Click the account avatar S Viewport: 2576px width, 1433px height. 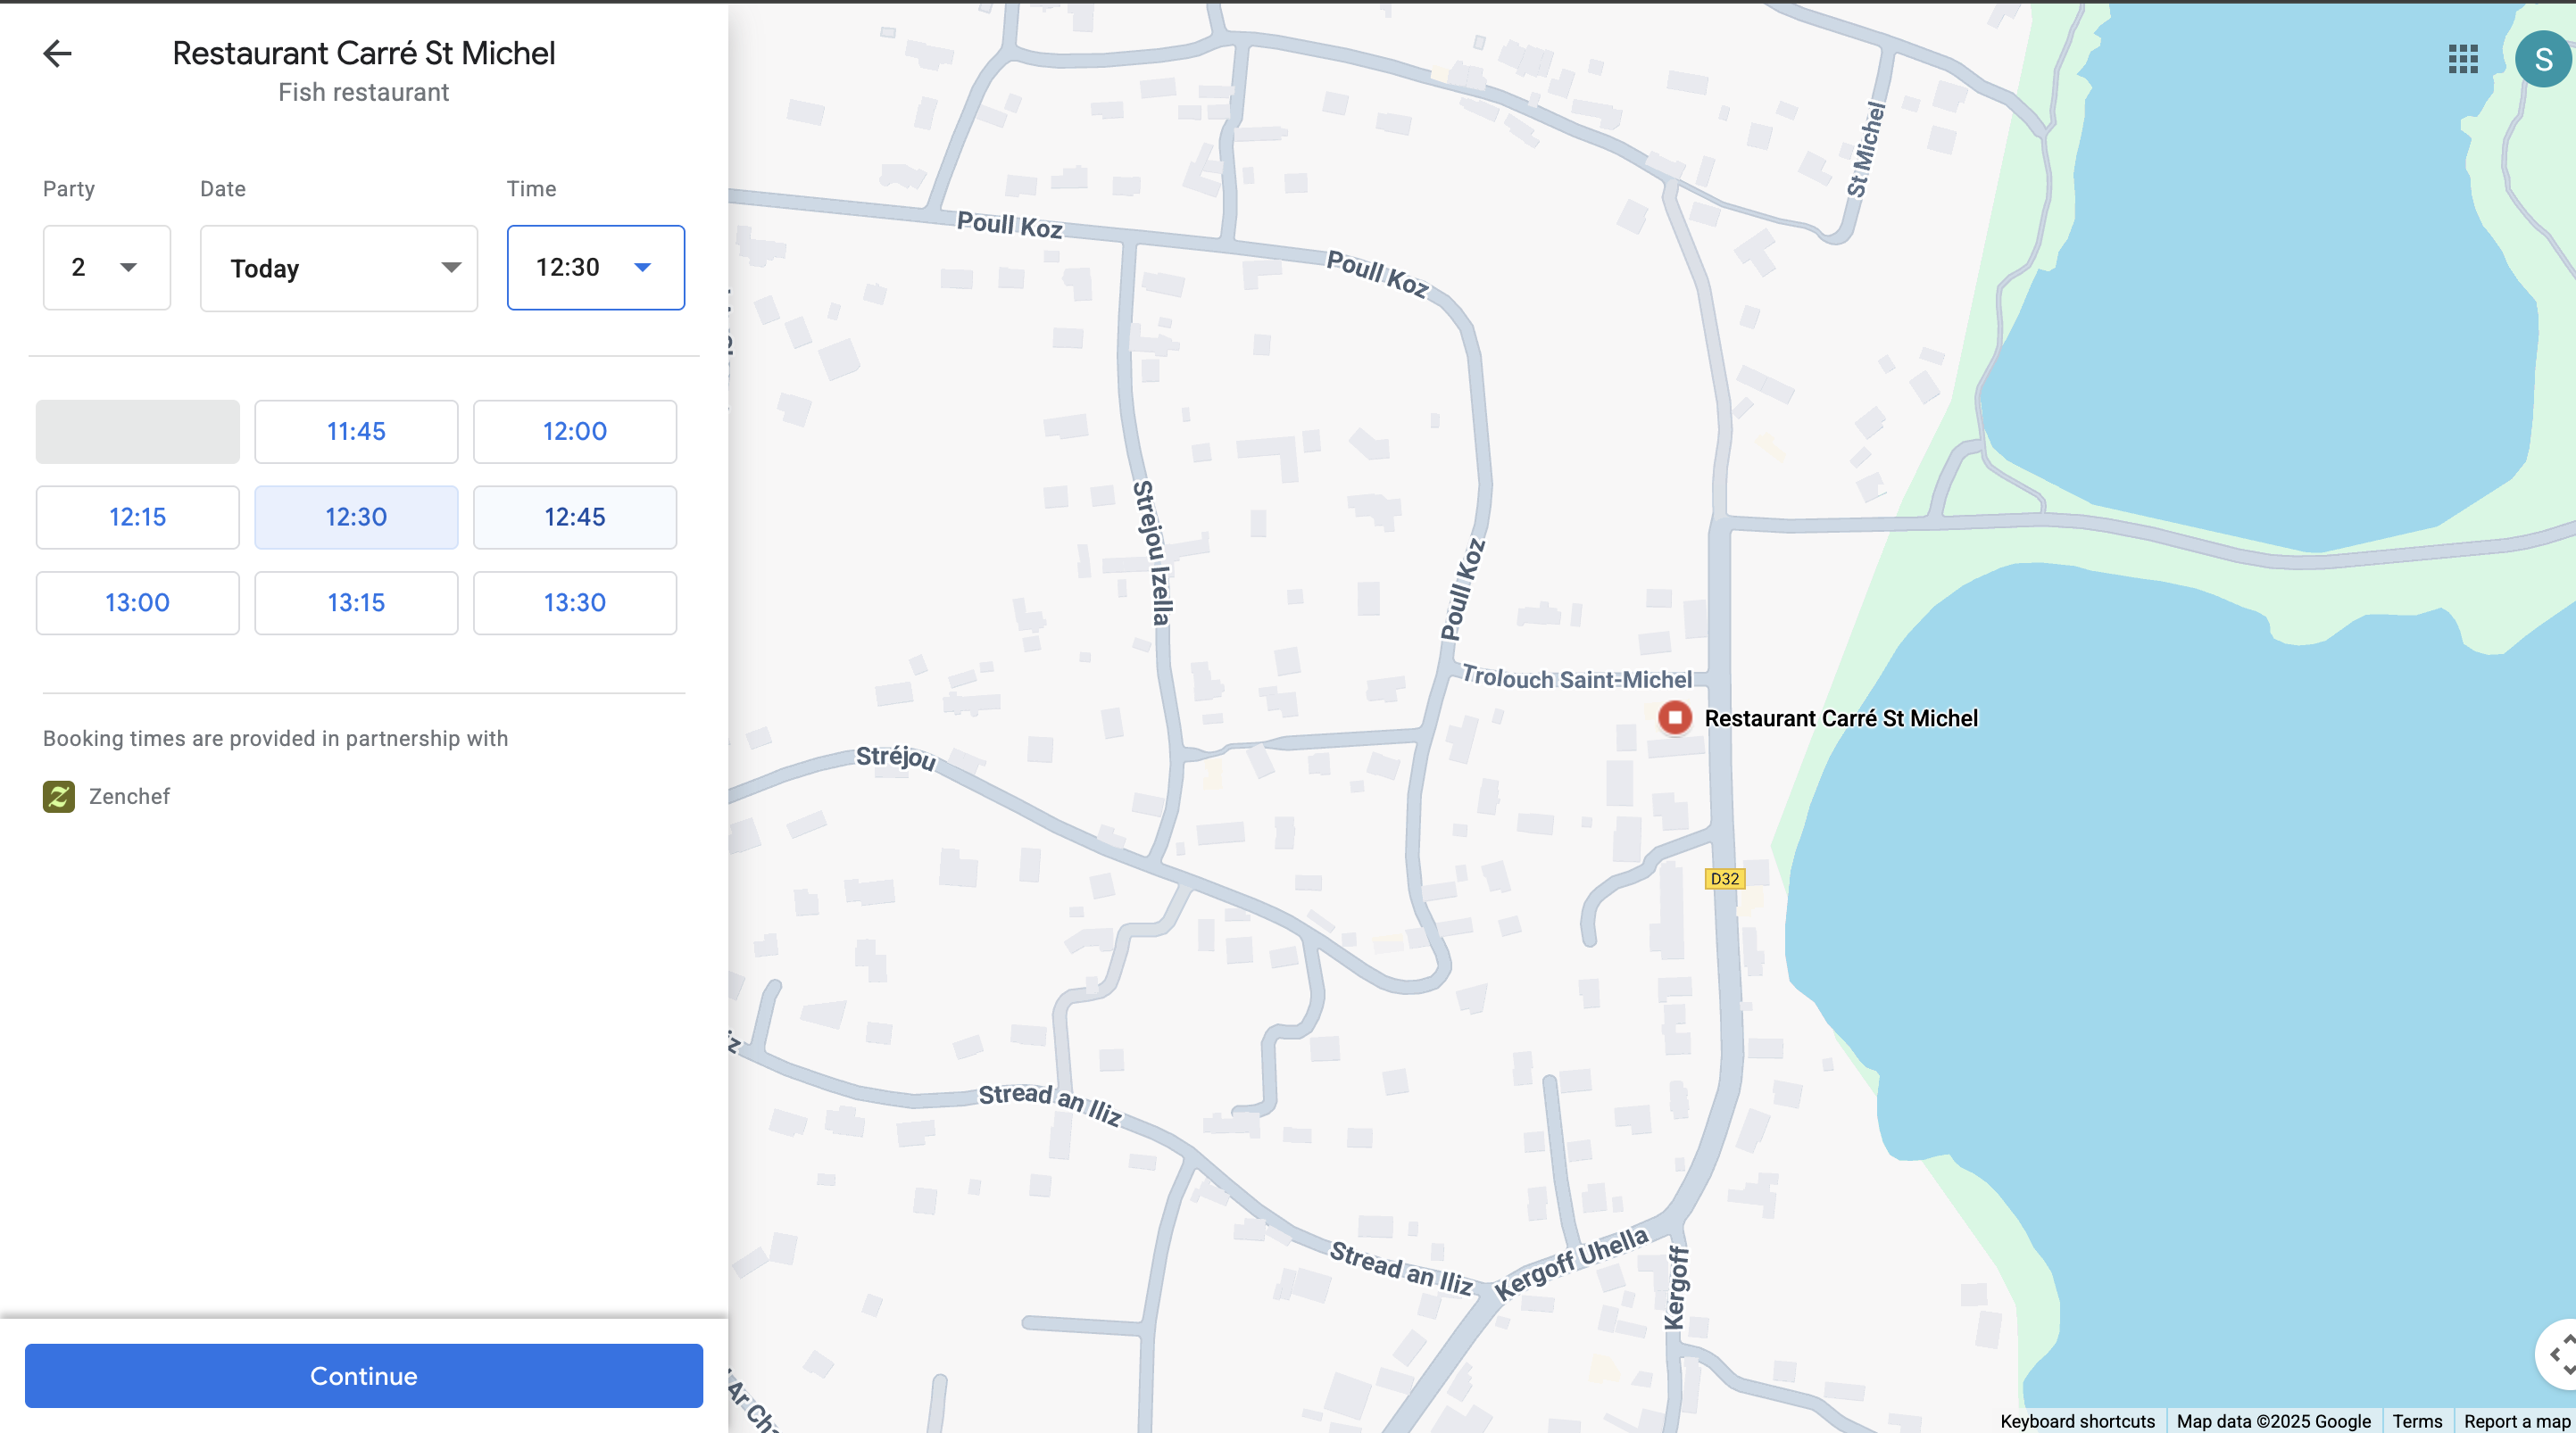point(2542,59)
